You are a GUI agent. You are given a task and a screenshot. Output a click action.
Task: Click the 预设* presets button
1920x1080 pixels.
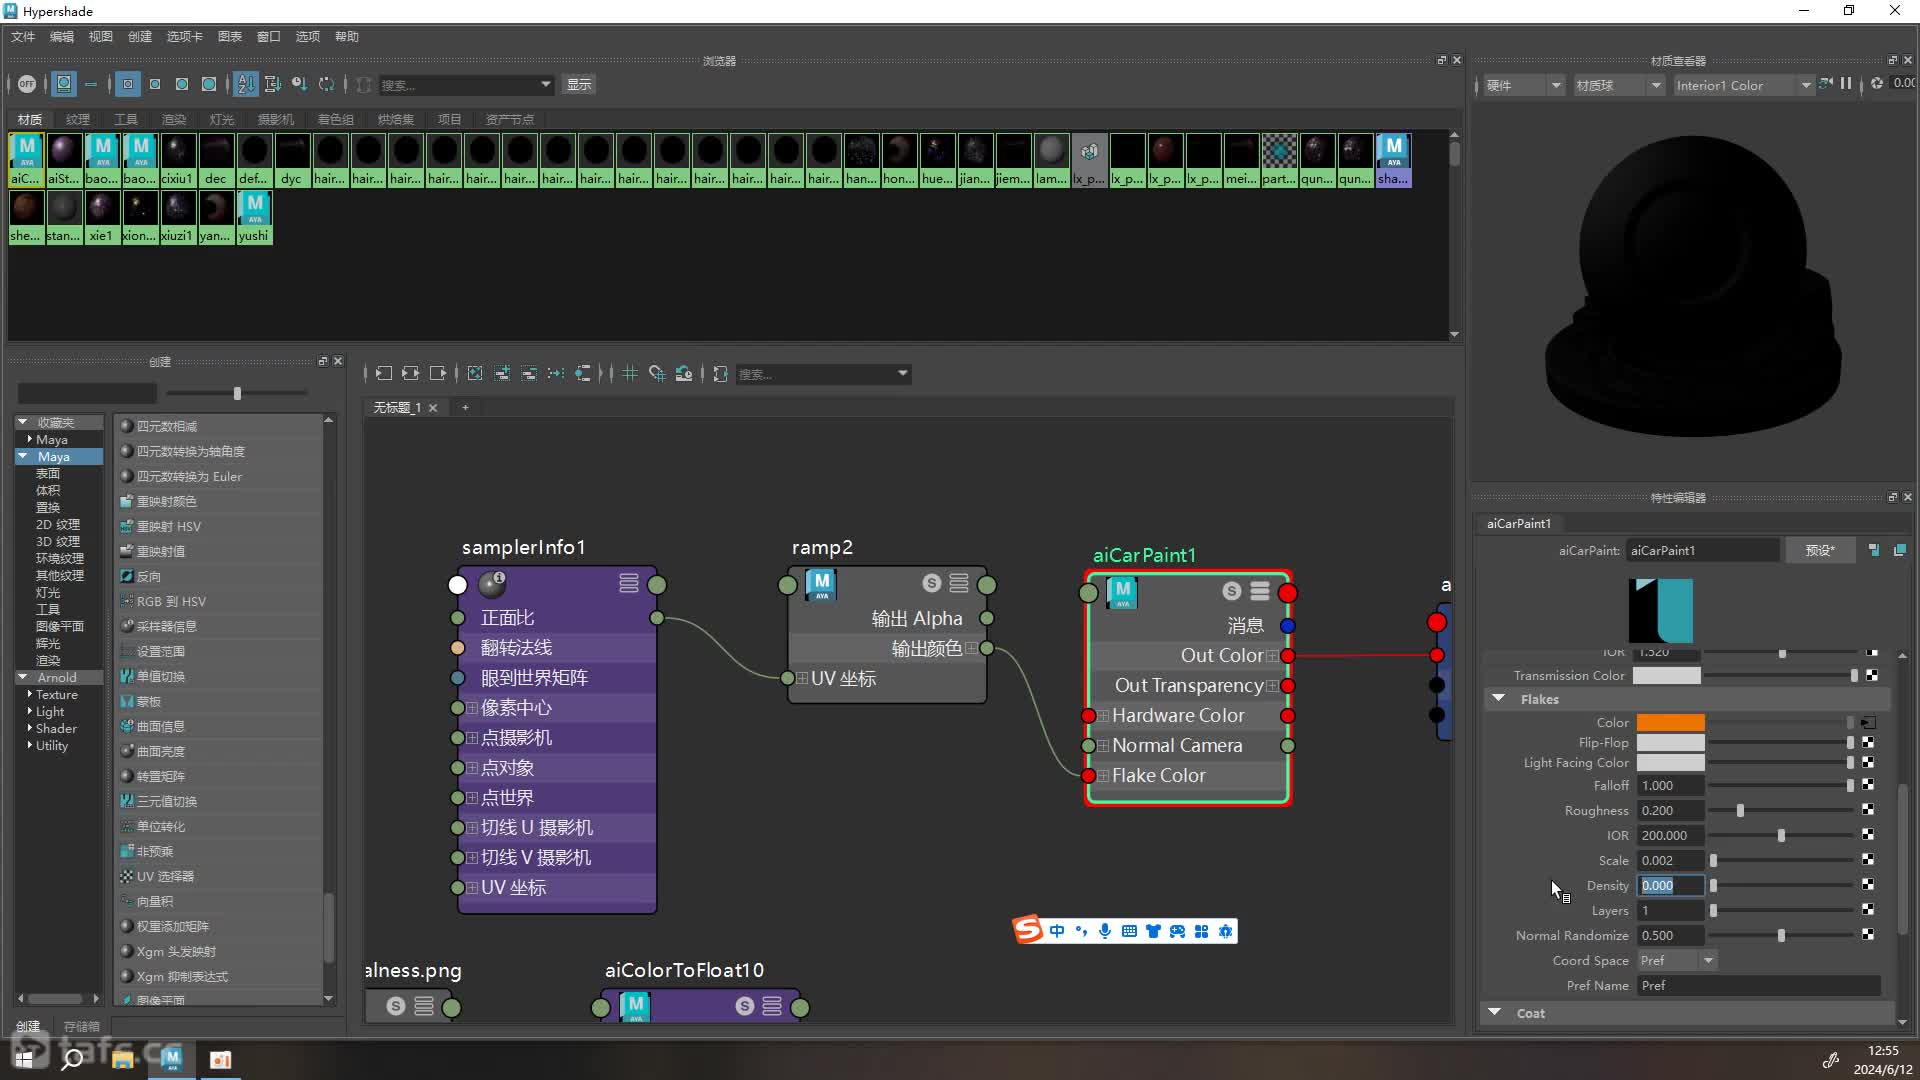(x=1819, y=551)
